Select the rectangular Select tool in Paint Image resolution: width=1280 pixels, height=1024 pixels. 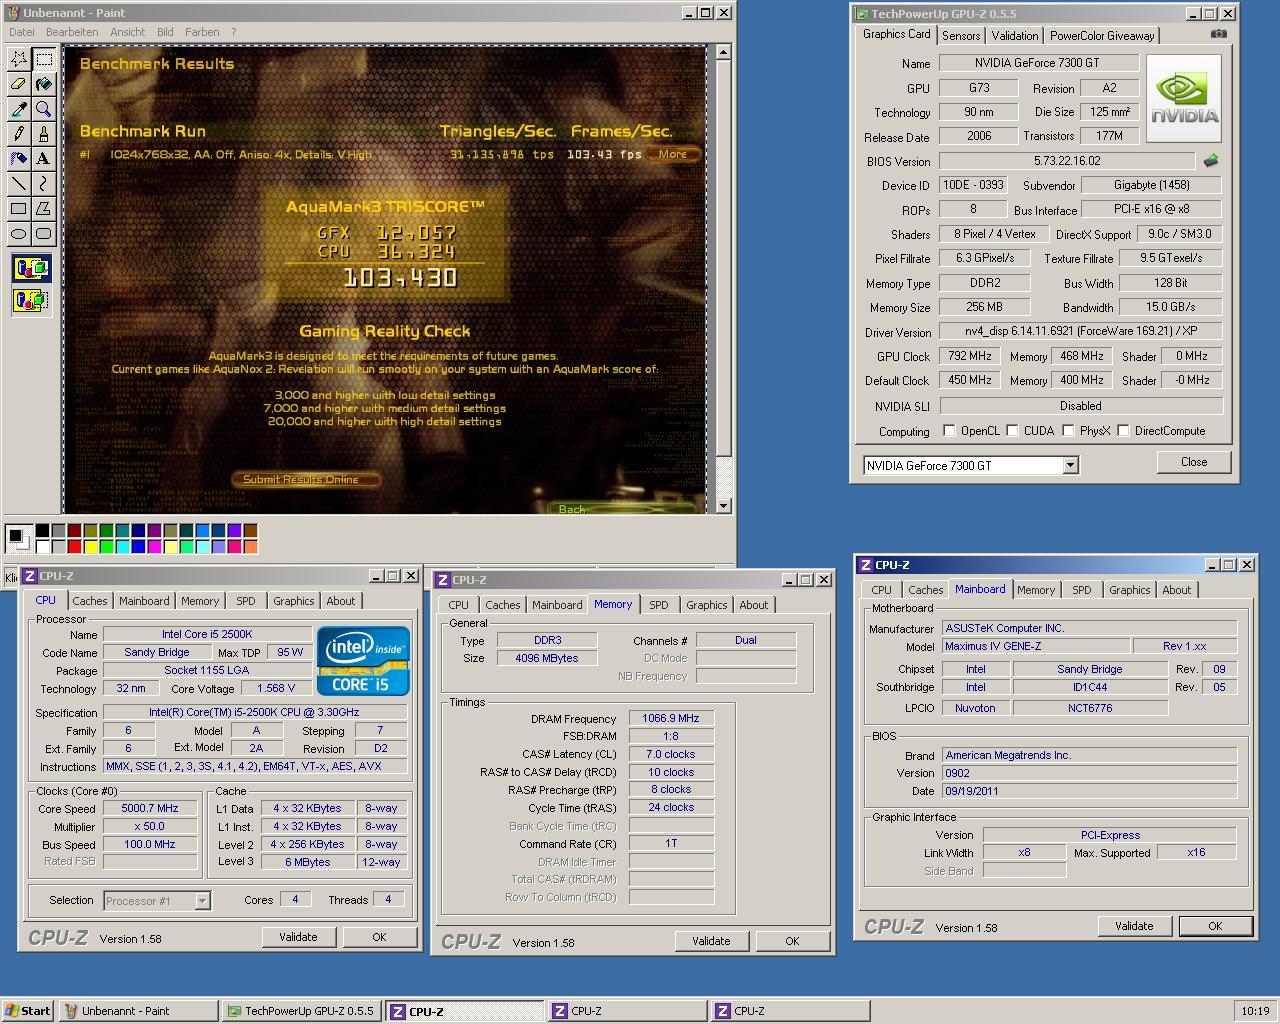44,59
